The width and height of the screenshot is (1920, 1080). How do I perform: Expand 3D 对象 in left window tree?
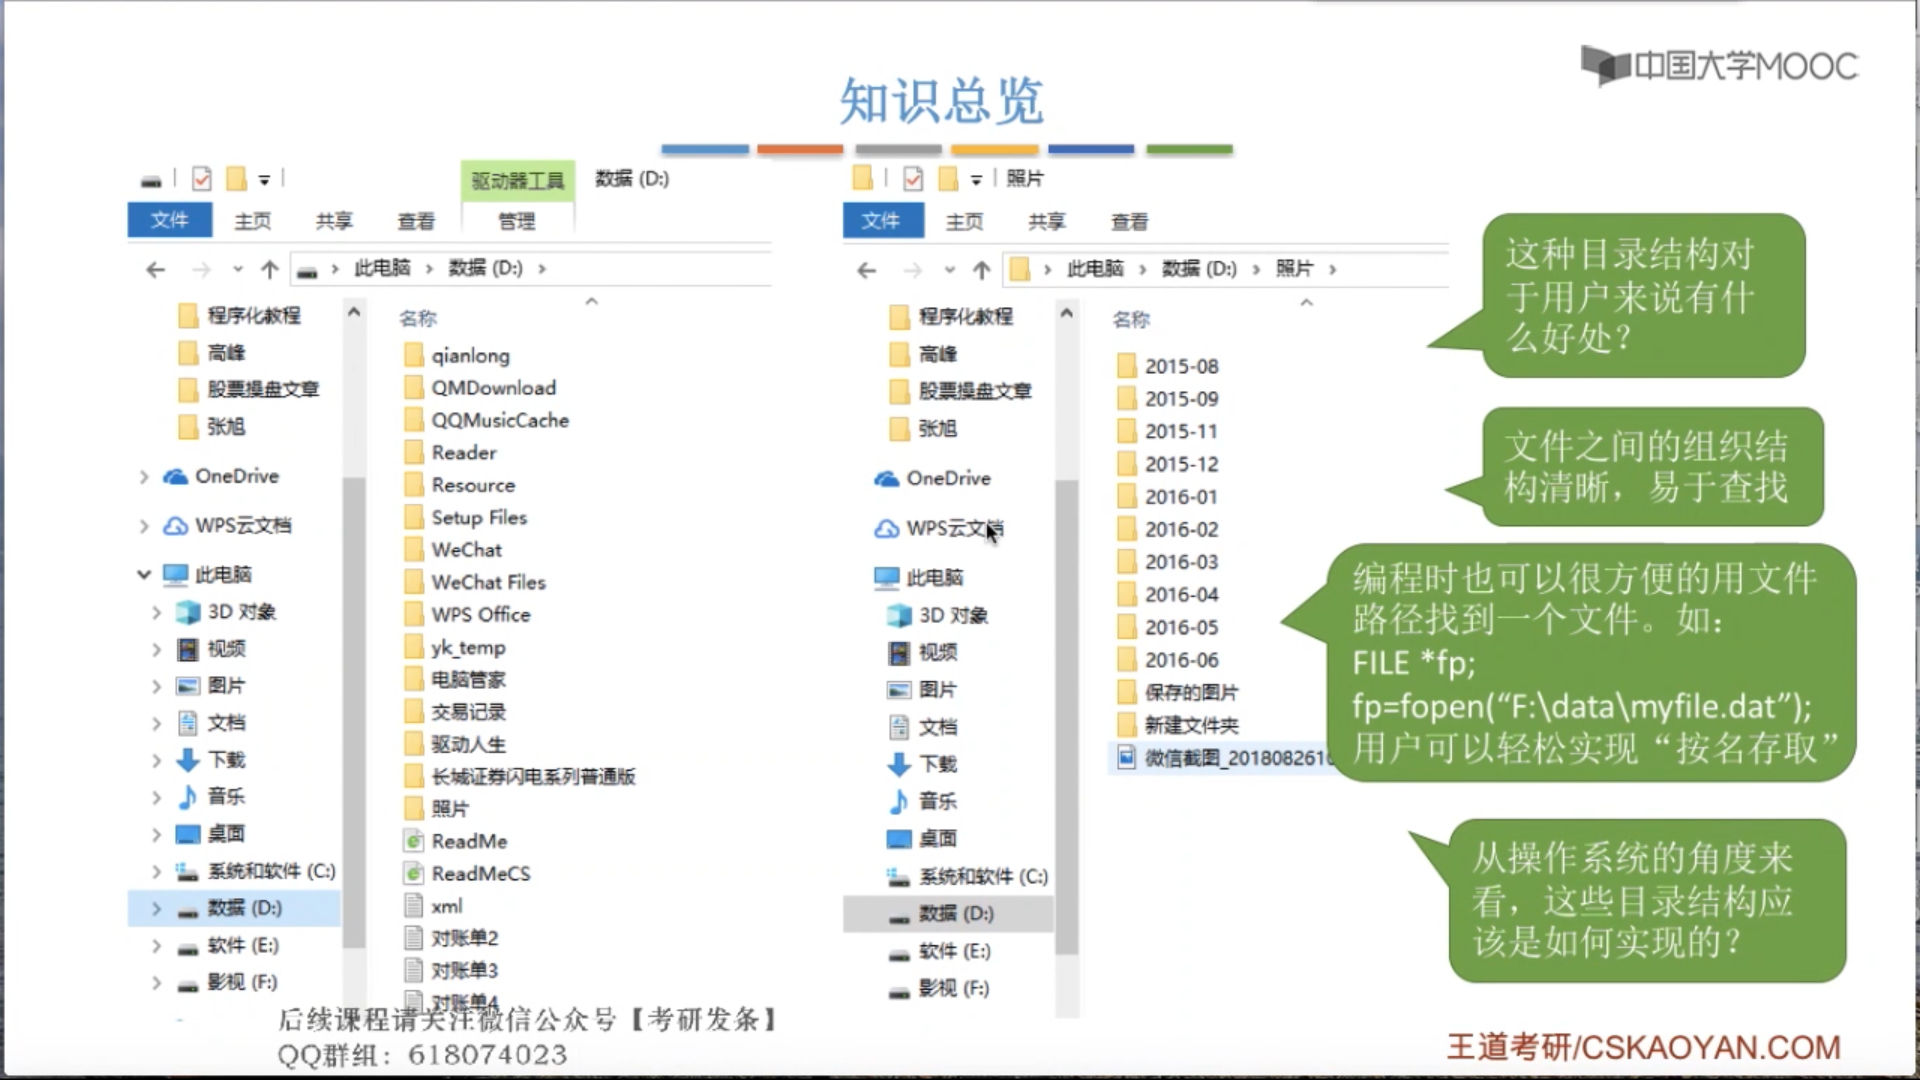157,612
